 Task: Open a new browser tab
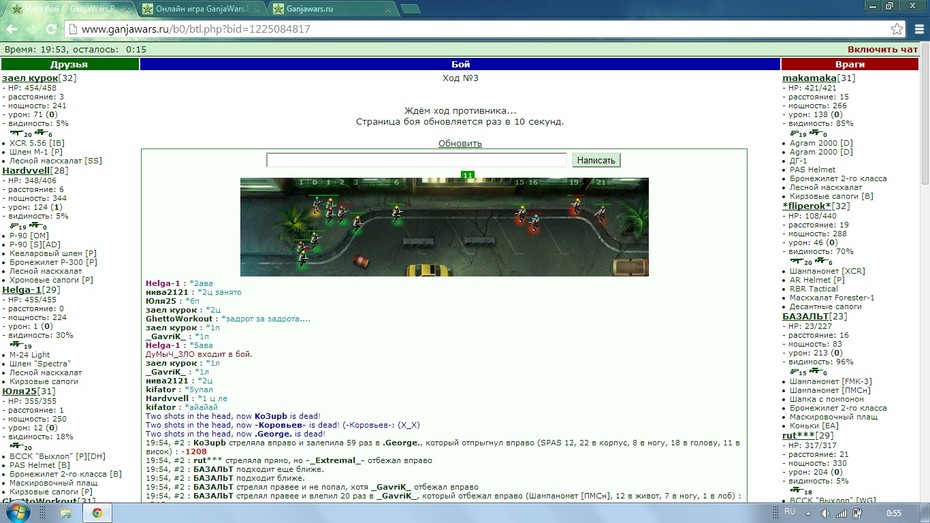coord(410,9)
